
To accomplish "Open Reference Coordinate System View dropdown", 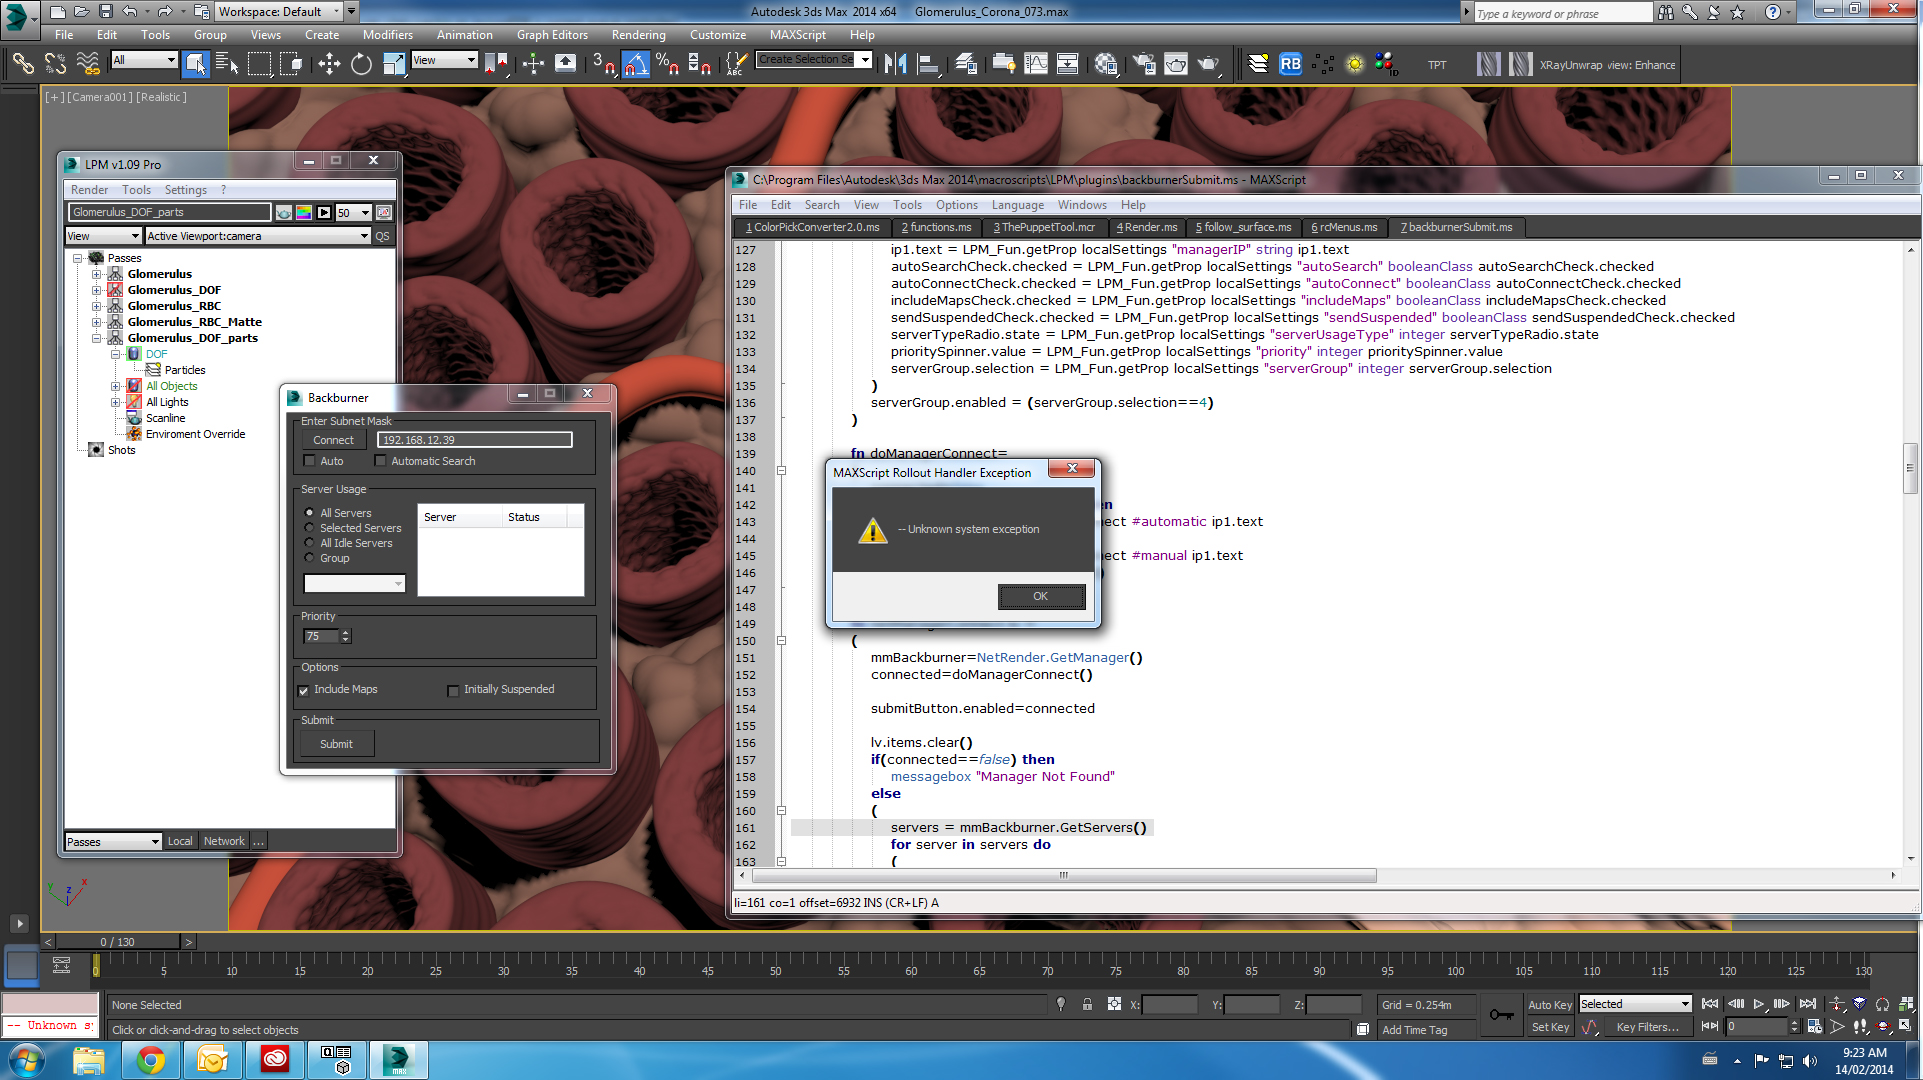I will pos(444,60).
